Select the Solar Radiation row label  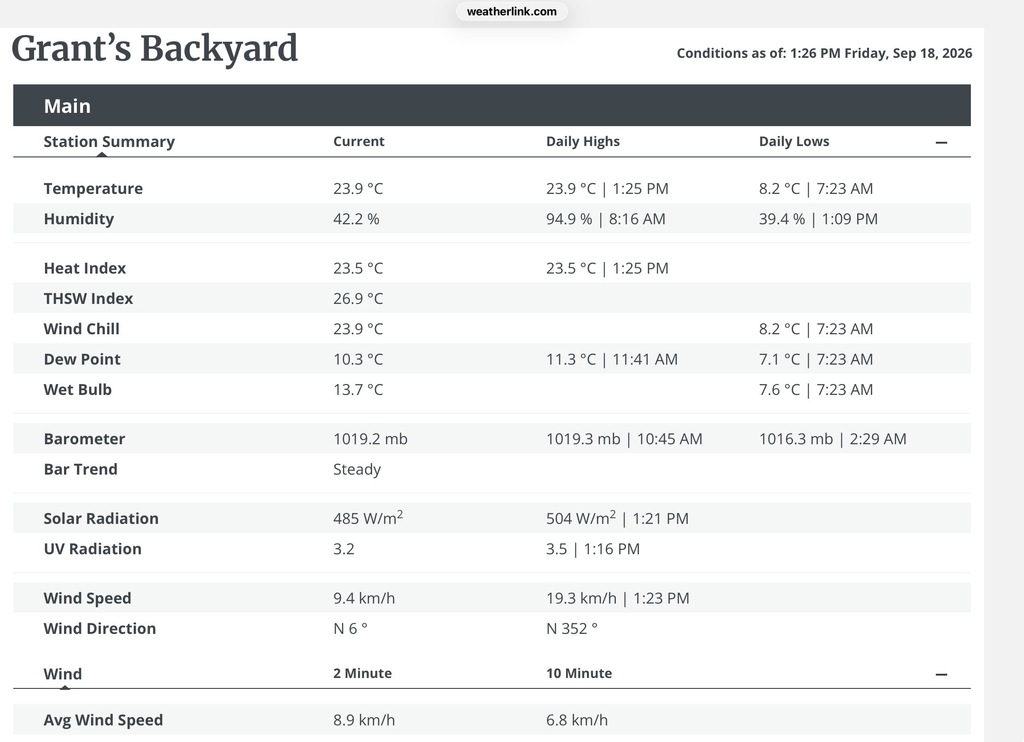coord(101,519)
